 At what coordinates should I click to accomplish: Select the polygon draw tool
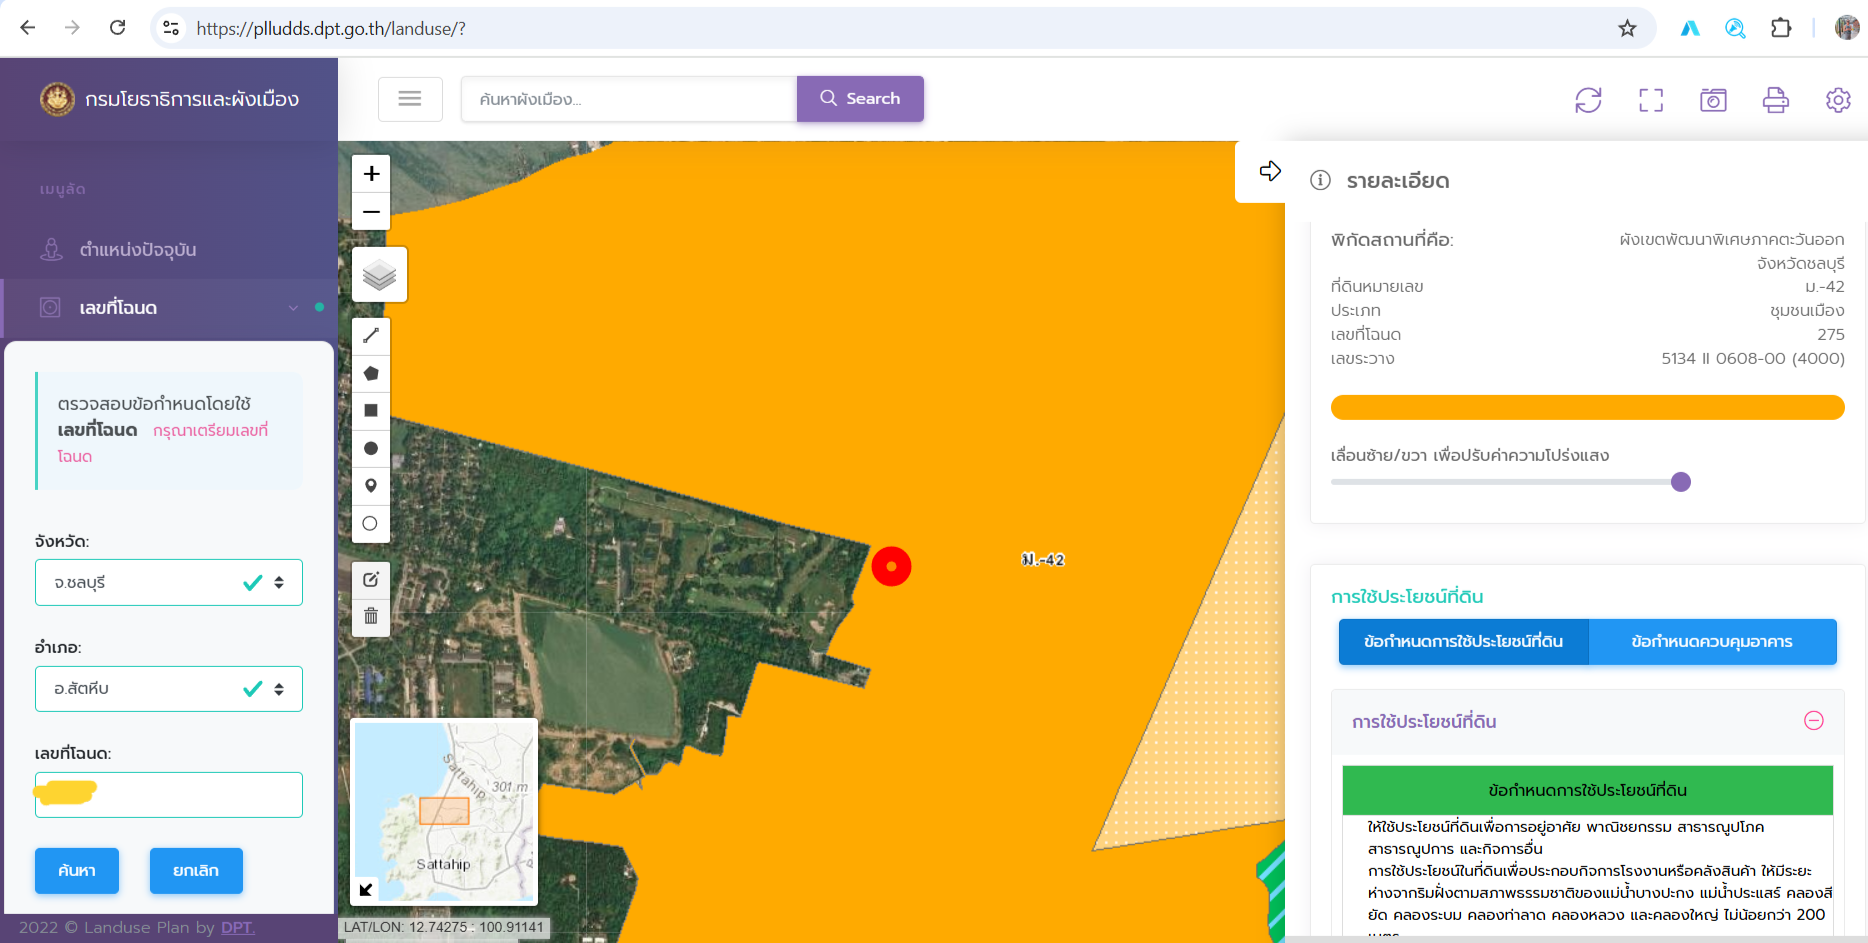pyautogui.click(x=371, y=373)
